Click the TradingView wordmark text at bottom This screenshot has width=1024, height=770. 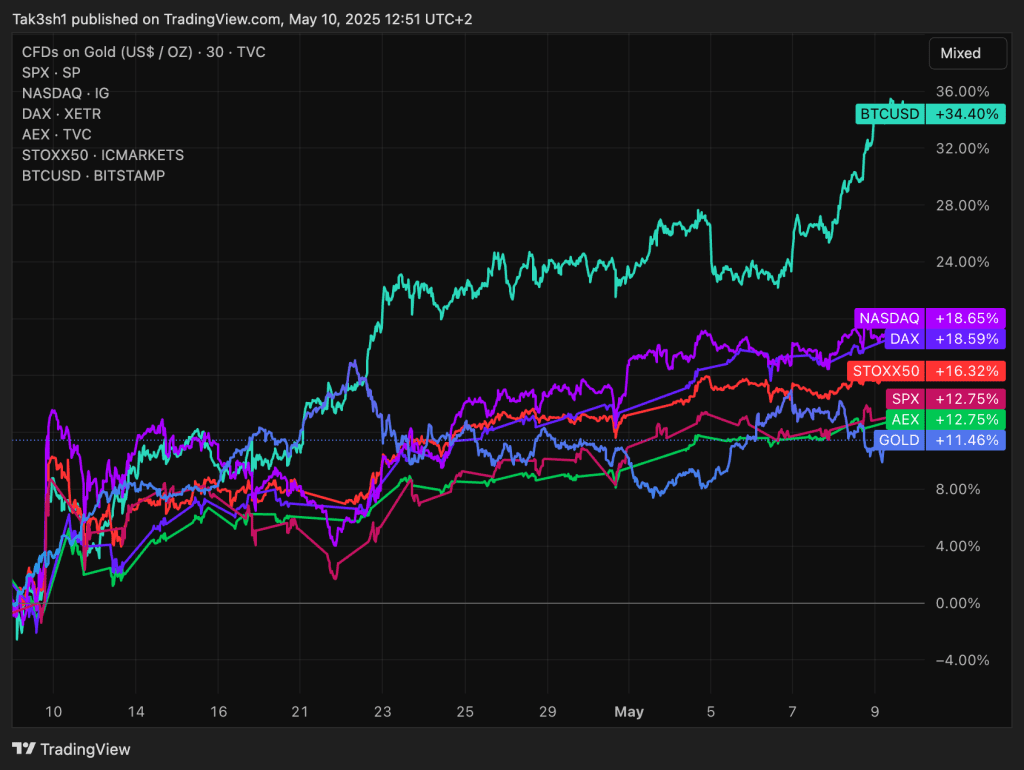[86, 749]
